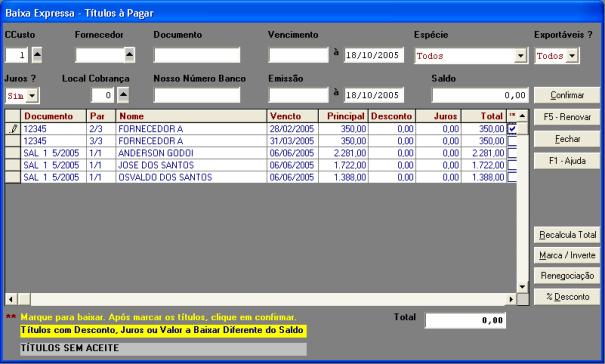This screenshot has height=364, width=605.
Task: Mark the JOSE DOS SANTOS row checkbox
Action: click(512, 165)
